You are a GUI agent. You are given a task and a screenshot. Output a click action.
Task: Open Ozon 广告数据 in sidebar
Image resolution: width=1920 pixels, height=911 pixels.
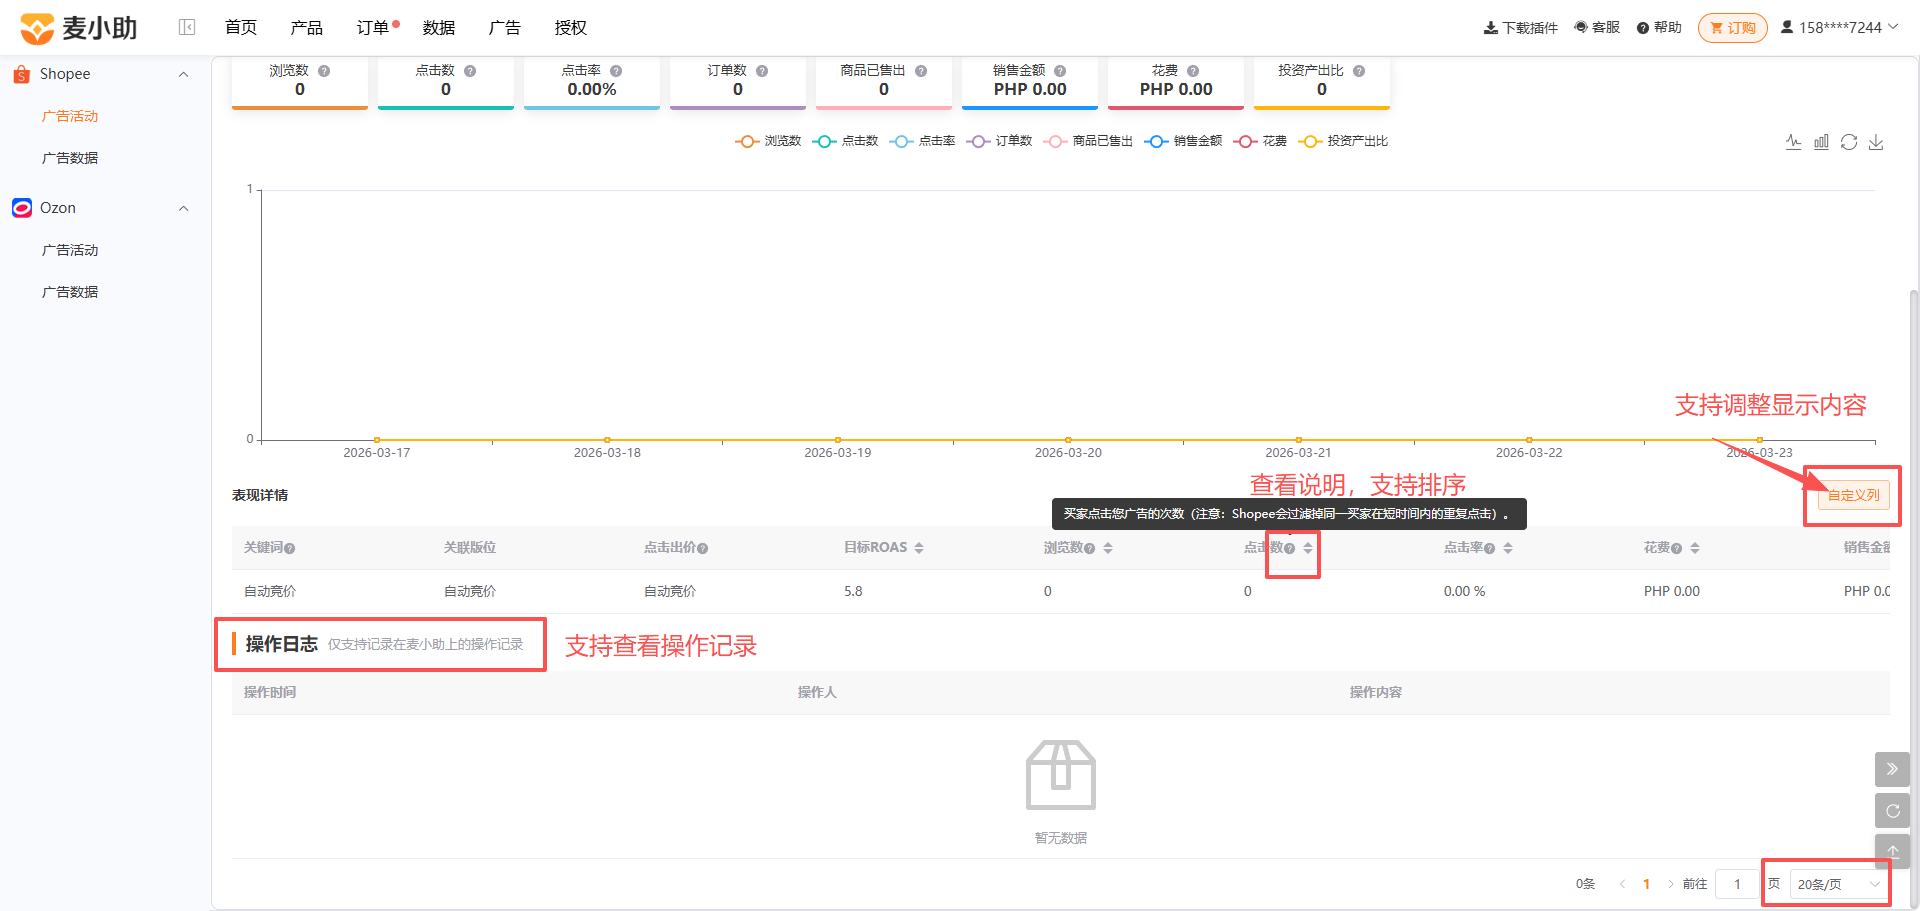(70, 292)
